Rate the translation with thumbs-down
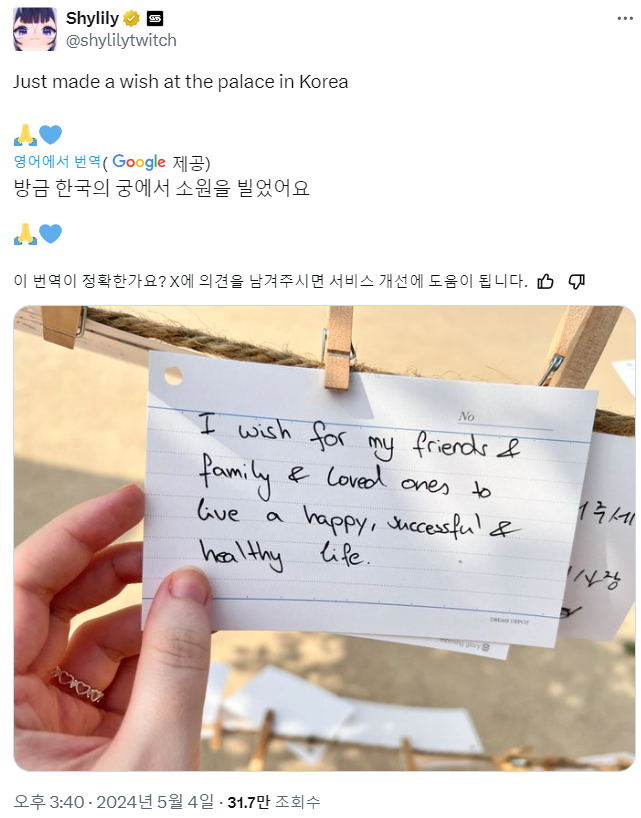 (576, 281)
